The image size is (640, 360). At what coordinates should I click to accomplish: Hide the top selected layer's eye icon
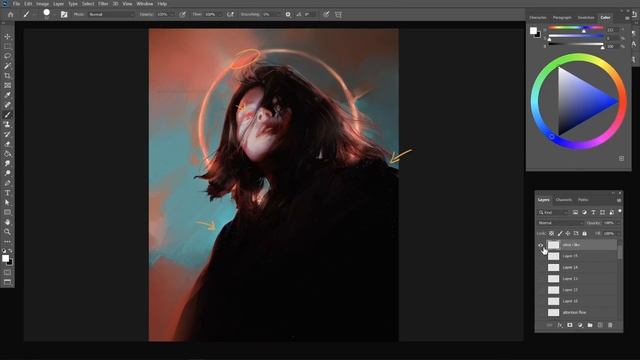tap(541, 245)
